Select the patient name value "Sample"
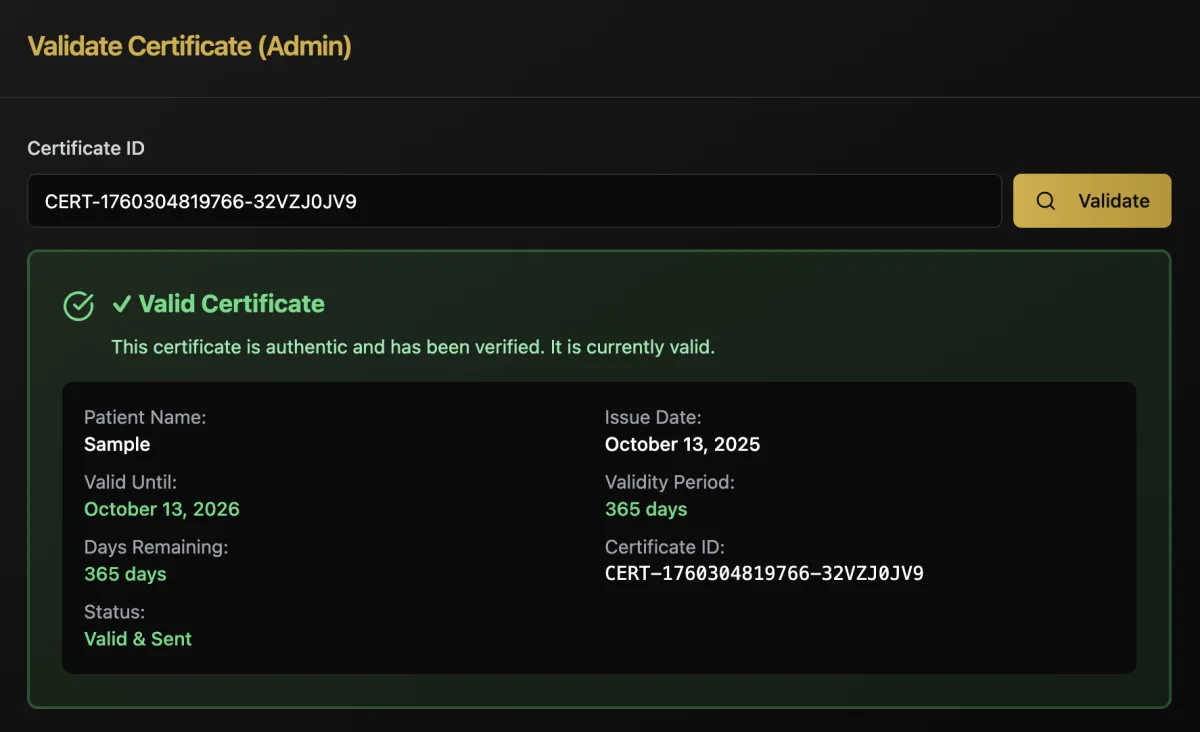This screenshot has height=732, width=1200. [x=117, y=444]
